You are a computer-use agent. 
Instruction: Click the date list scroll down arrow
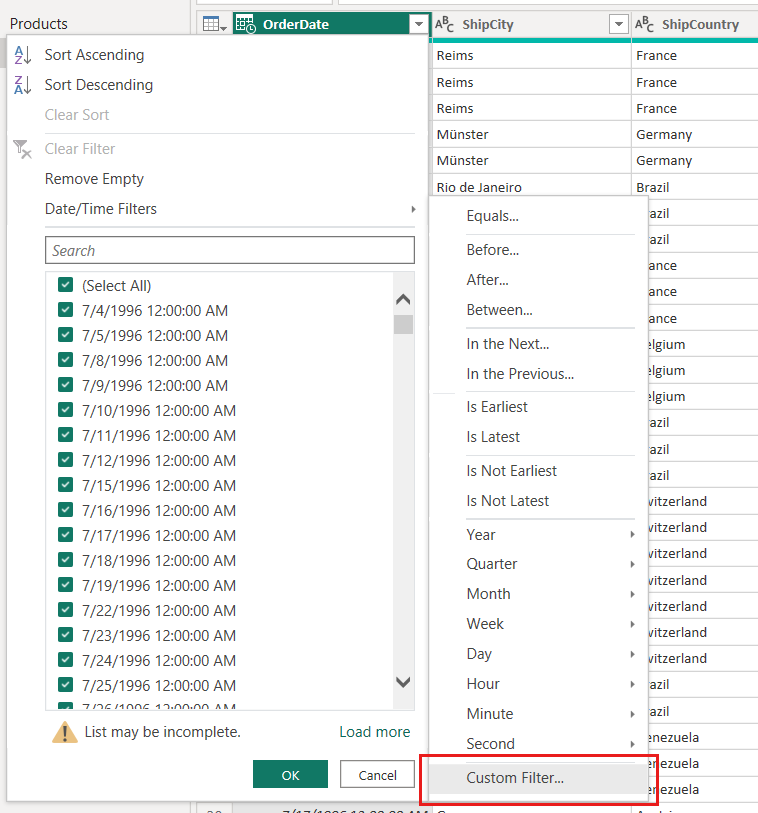[403, 682]
